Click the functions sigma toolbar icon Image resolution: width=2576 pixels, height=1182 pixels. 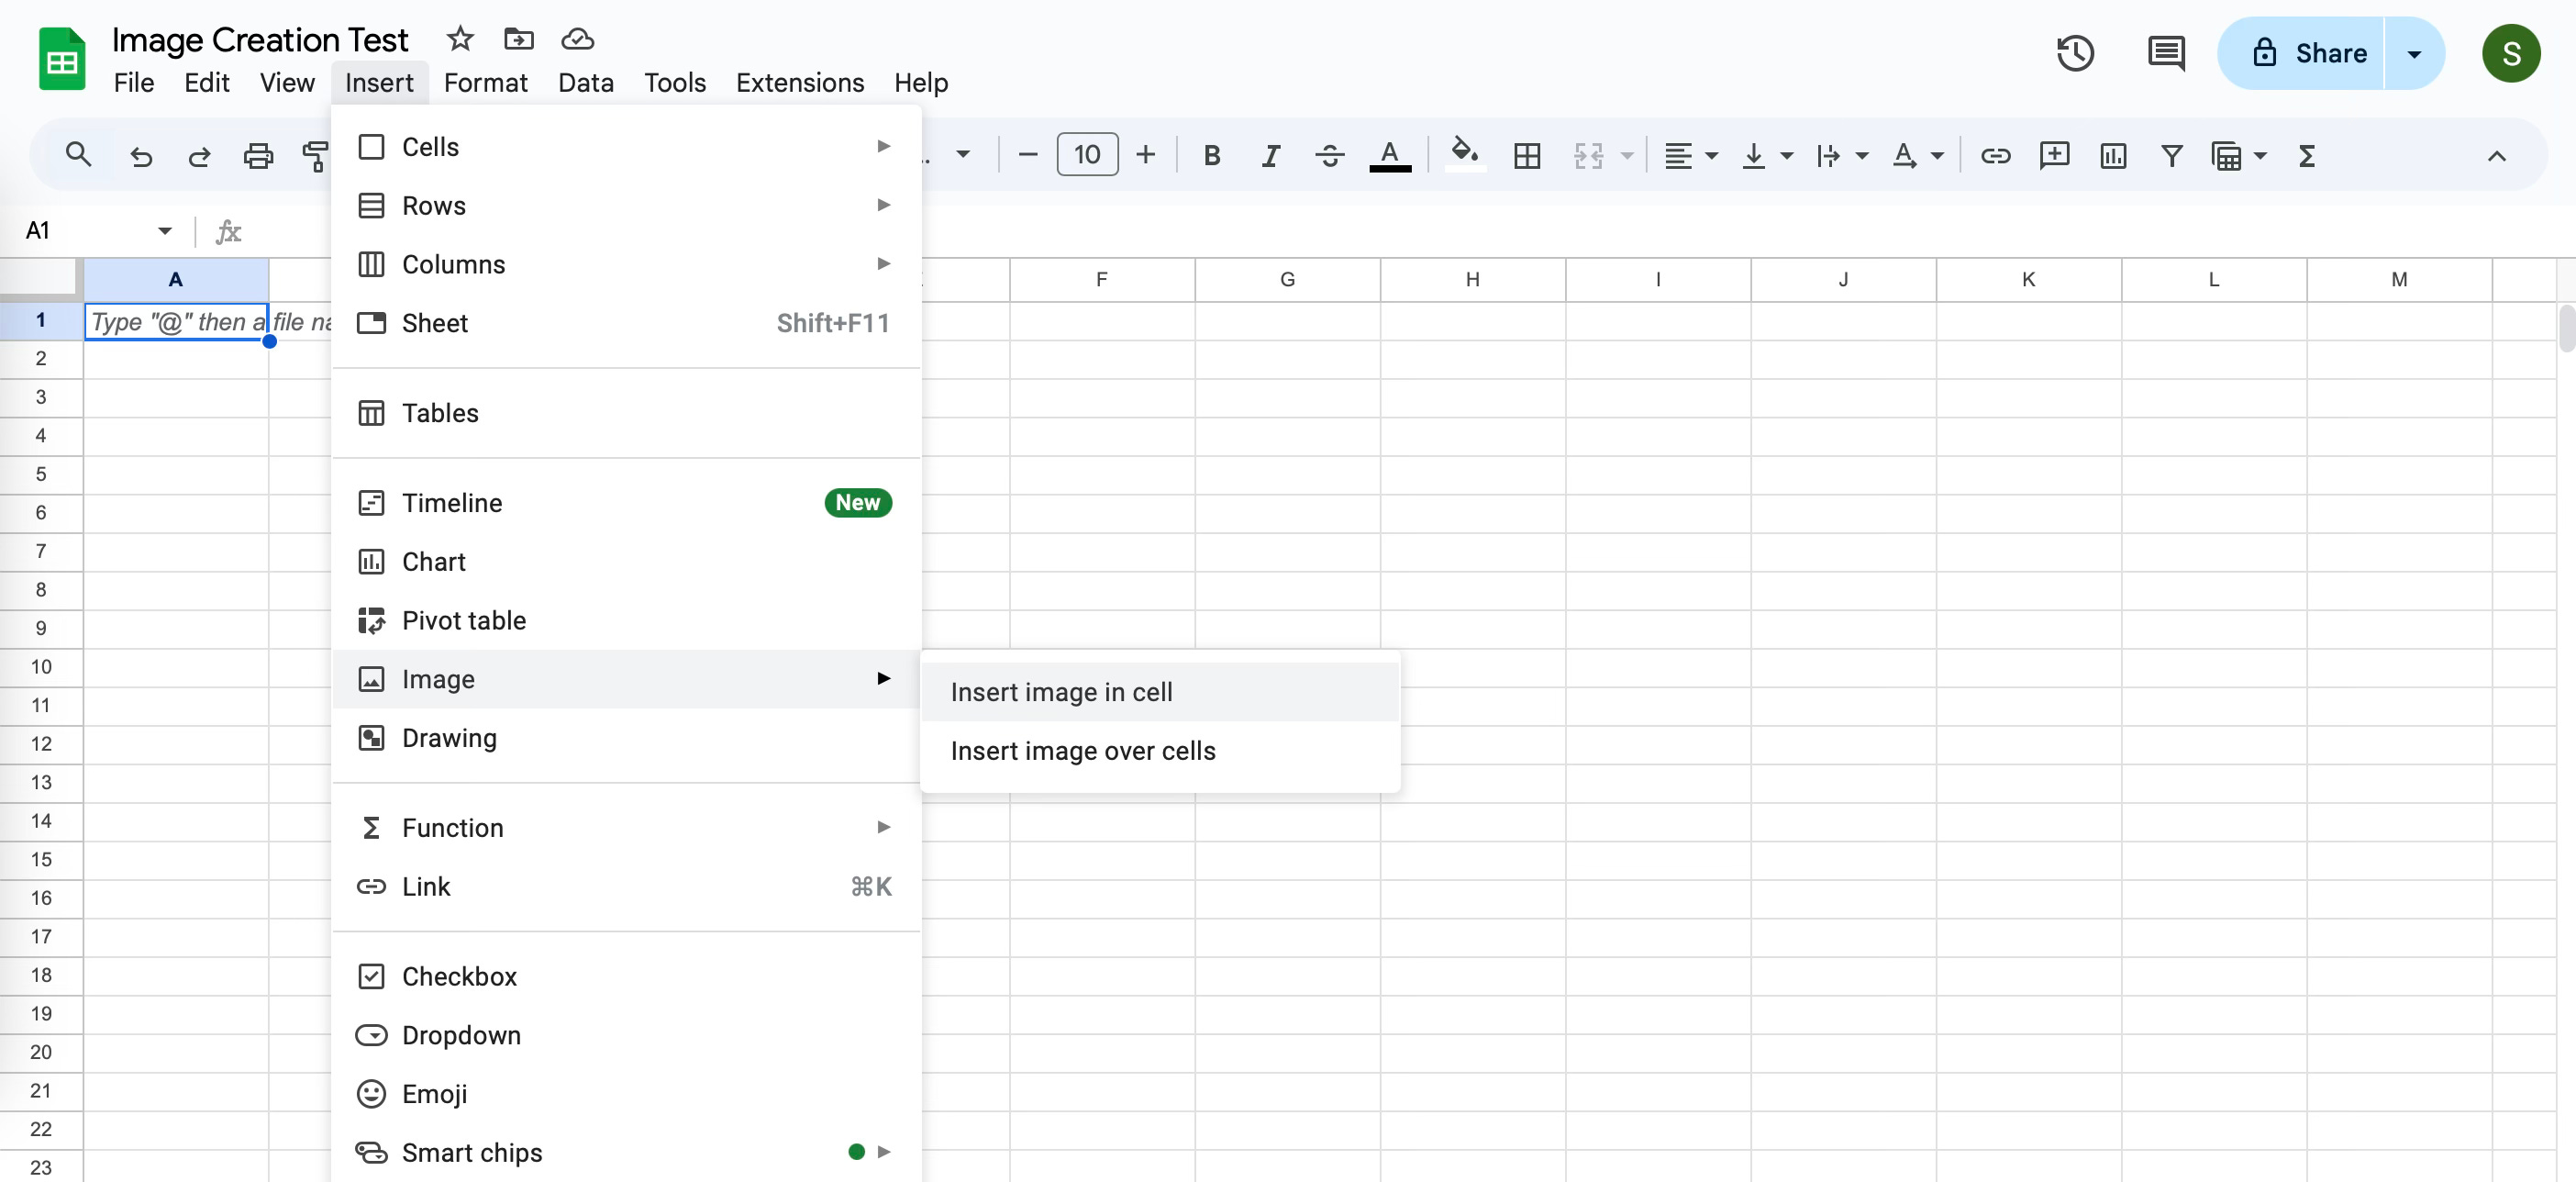coord(2306,156)
